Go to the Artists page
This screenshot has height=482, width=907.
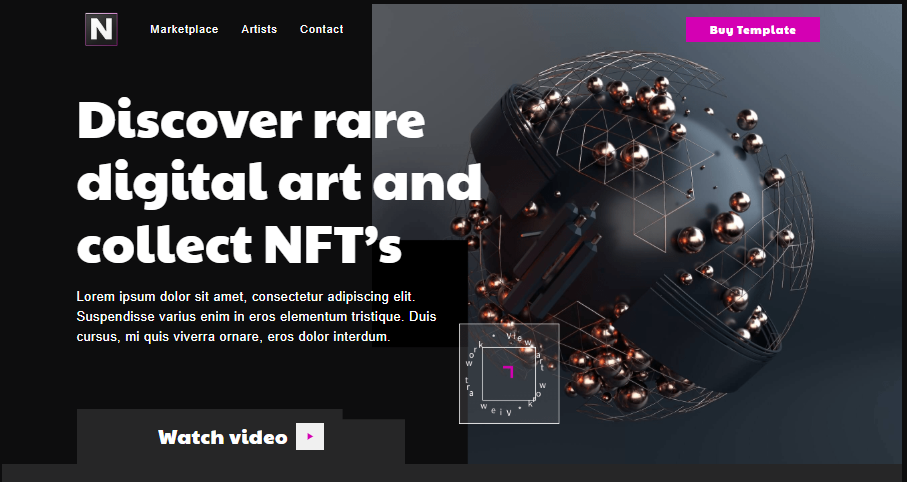[x=259, y=30]
